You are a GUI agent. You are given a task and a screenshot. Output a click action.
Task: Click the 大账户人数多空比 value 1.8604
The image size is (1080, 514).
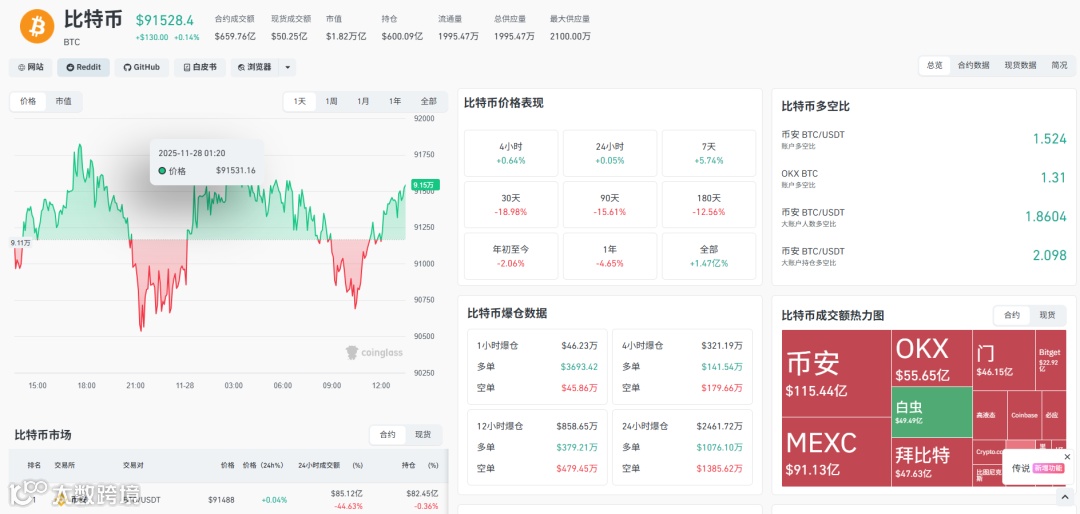[1046, 216]
